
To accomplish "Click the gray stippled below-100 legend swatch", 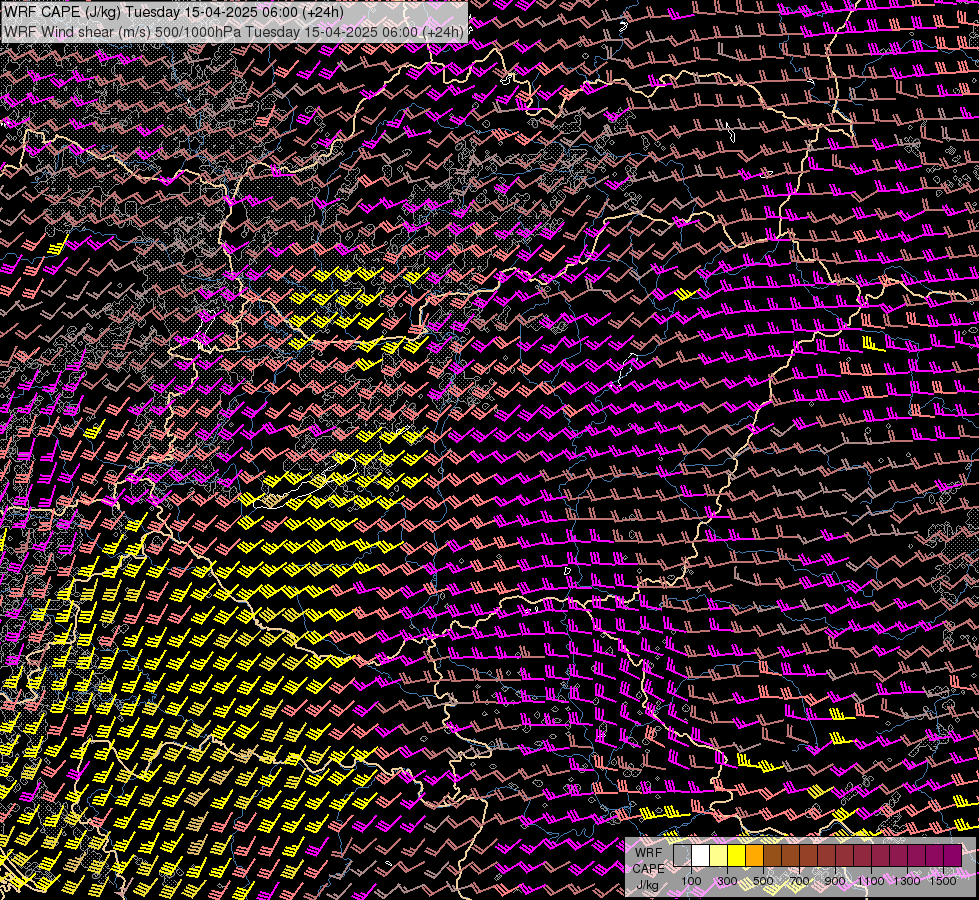I will click(682, 856).
